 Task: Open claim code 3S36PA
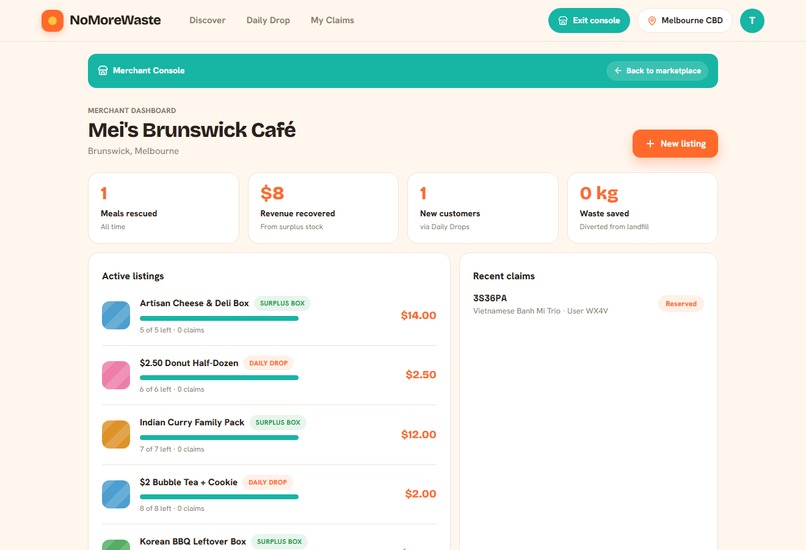tap(490, 298)
